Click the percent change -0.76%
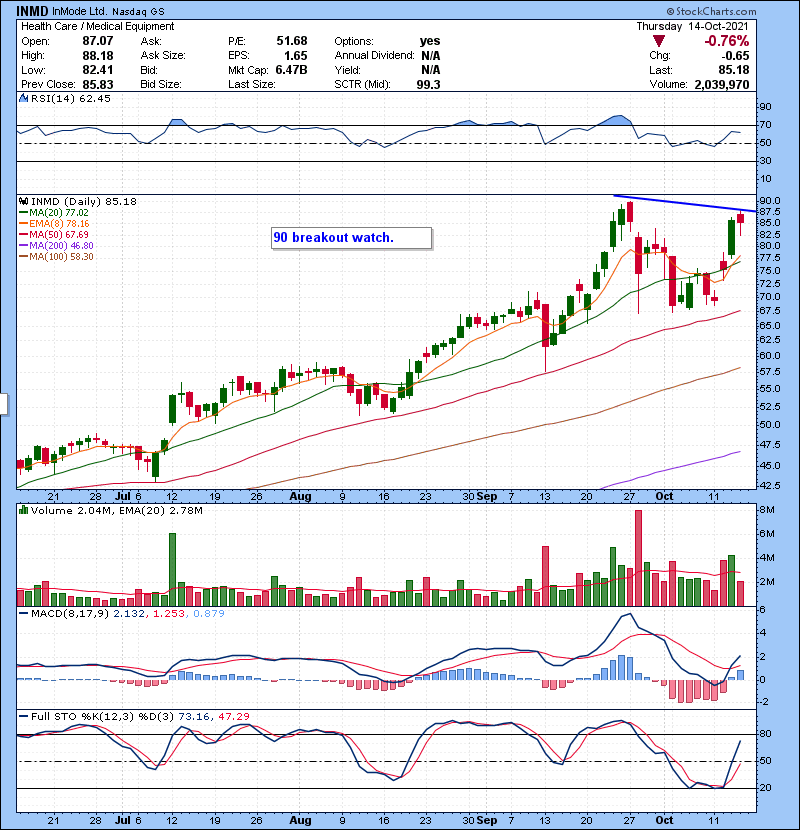 pyautogui.click(x=726, y=41)
